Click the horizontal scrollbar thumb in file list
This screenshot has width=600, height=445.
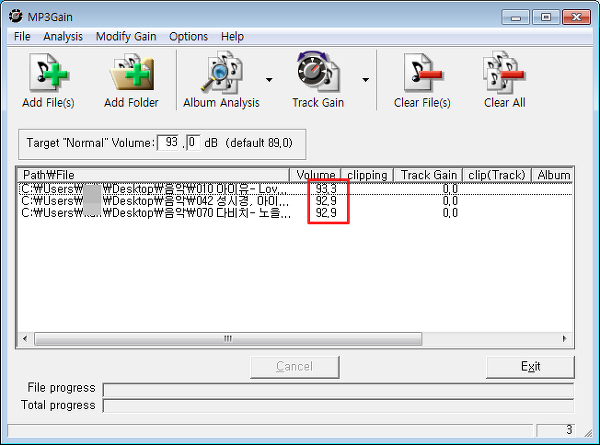(x=228, y=339)
